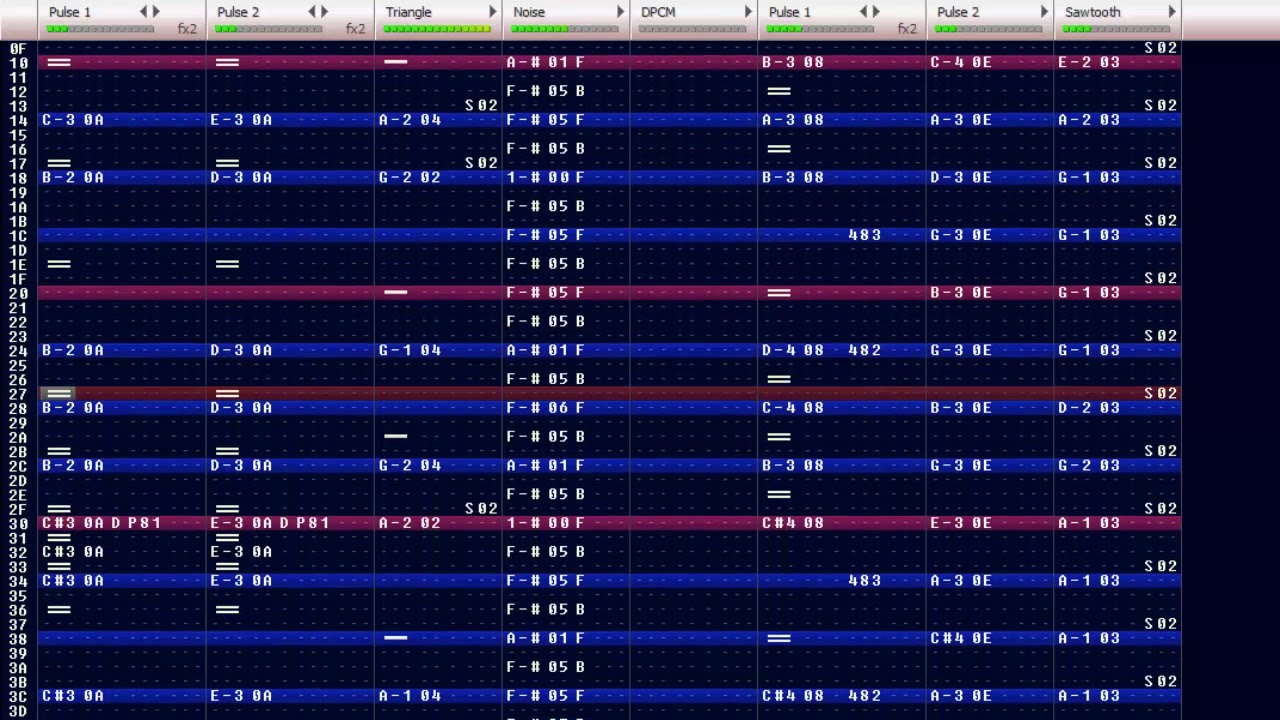Click row number 30
The width and height of the screenshot is (1280, 720).
pos(18,523)
